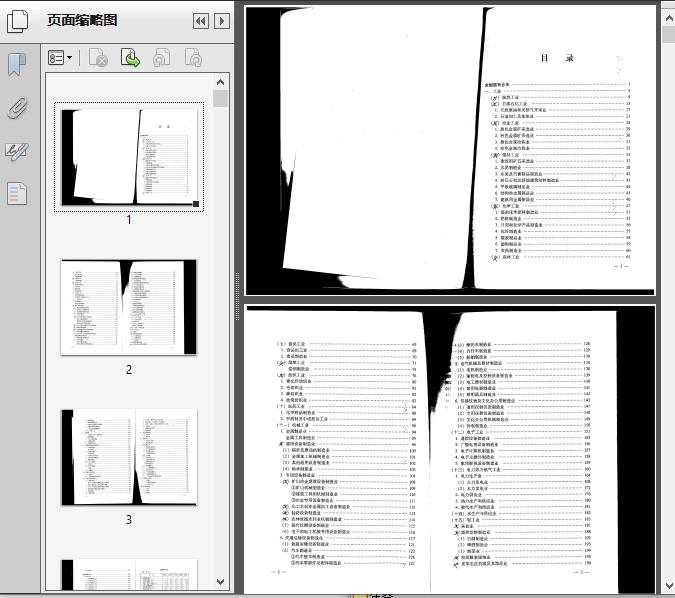This screenshot has height=598, width=675.
Task: Click thumbnail pane scroll-up arrow
Action: pyautogui.click(x=220, y=82)
